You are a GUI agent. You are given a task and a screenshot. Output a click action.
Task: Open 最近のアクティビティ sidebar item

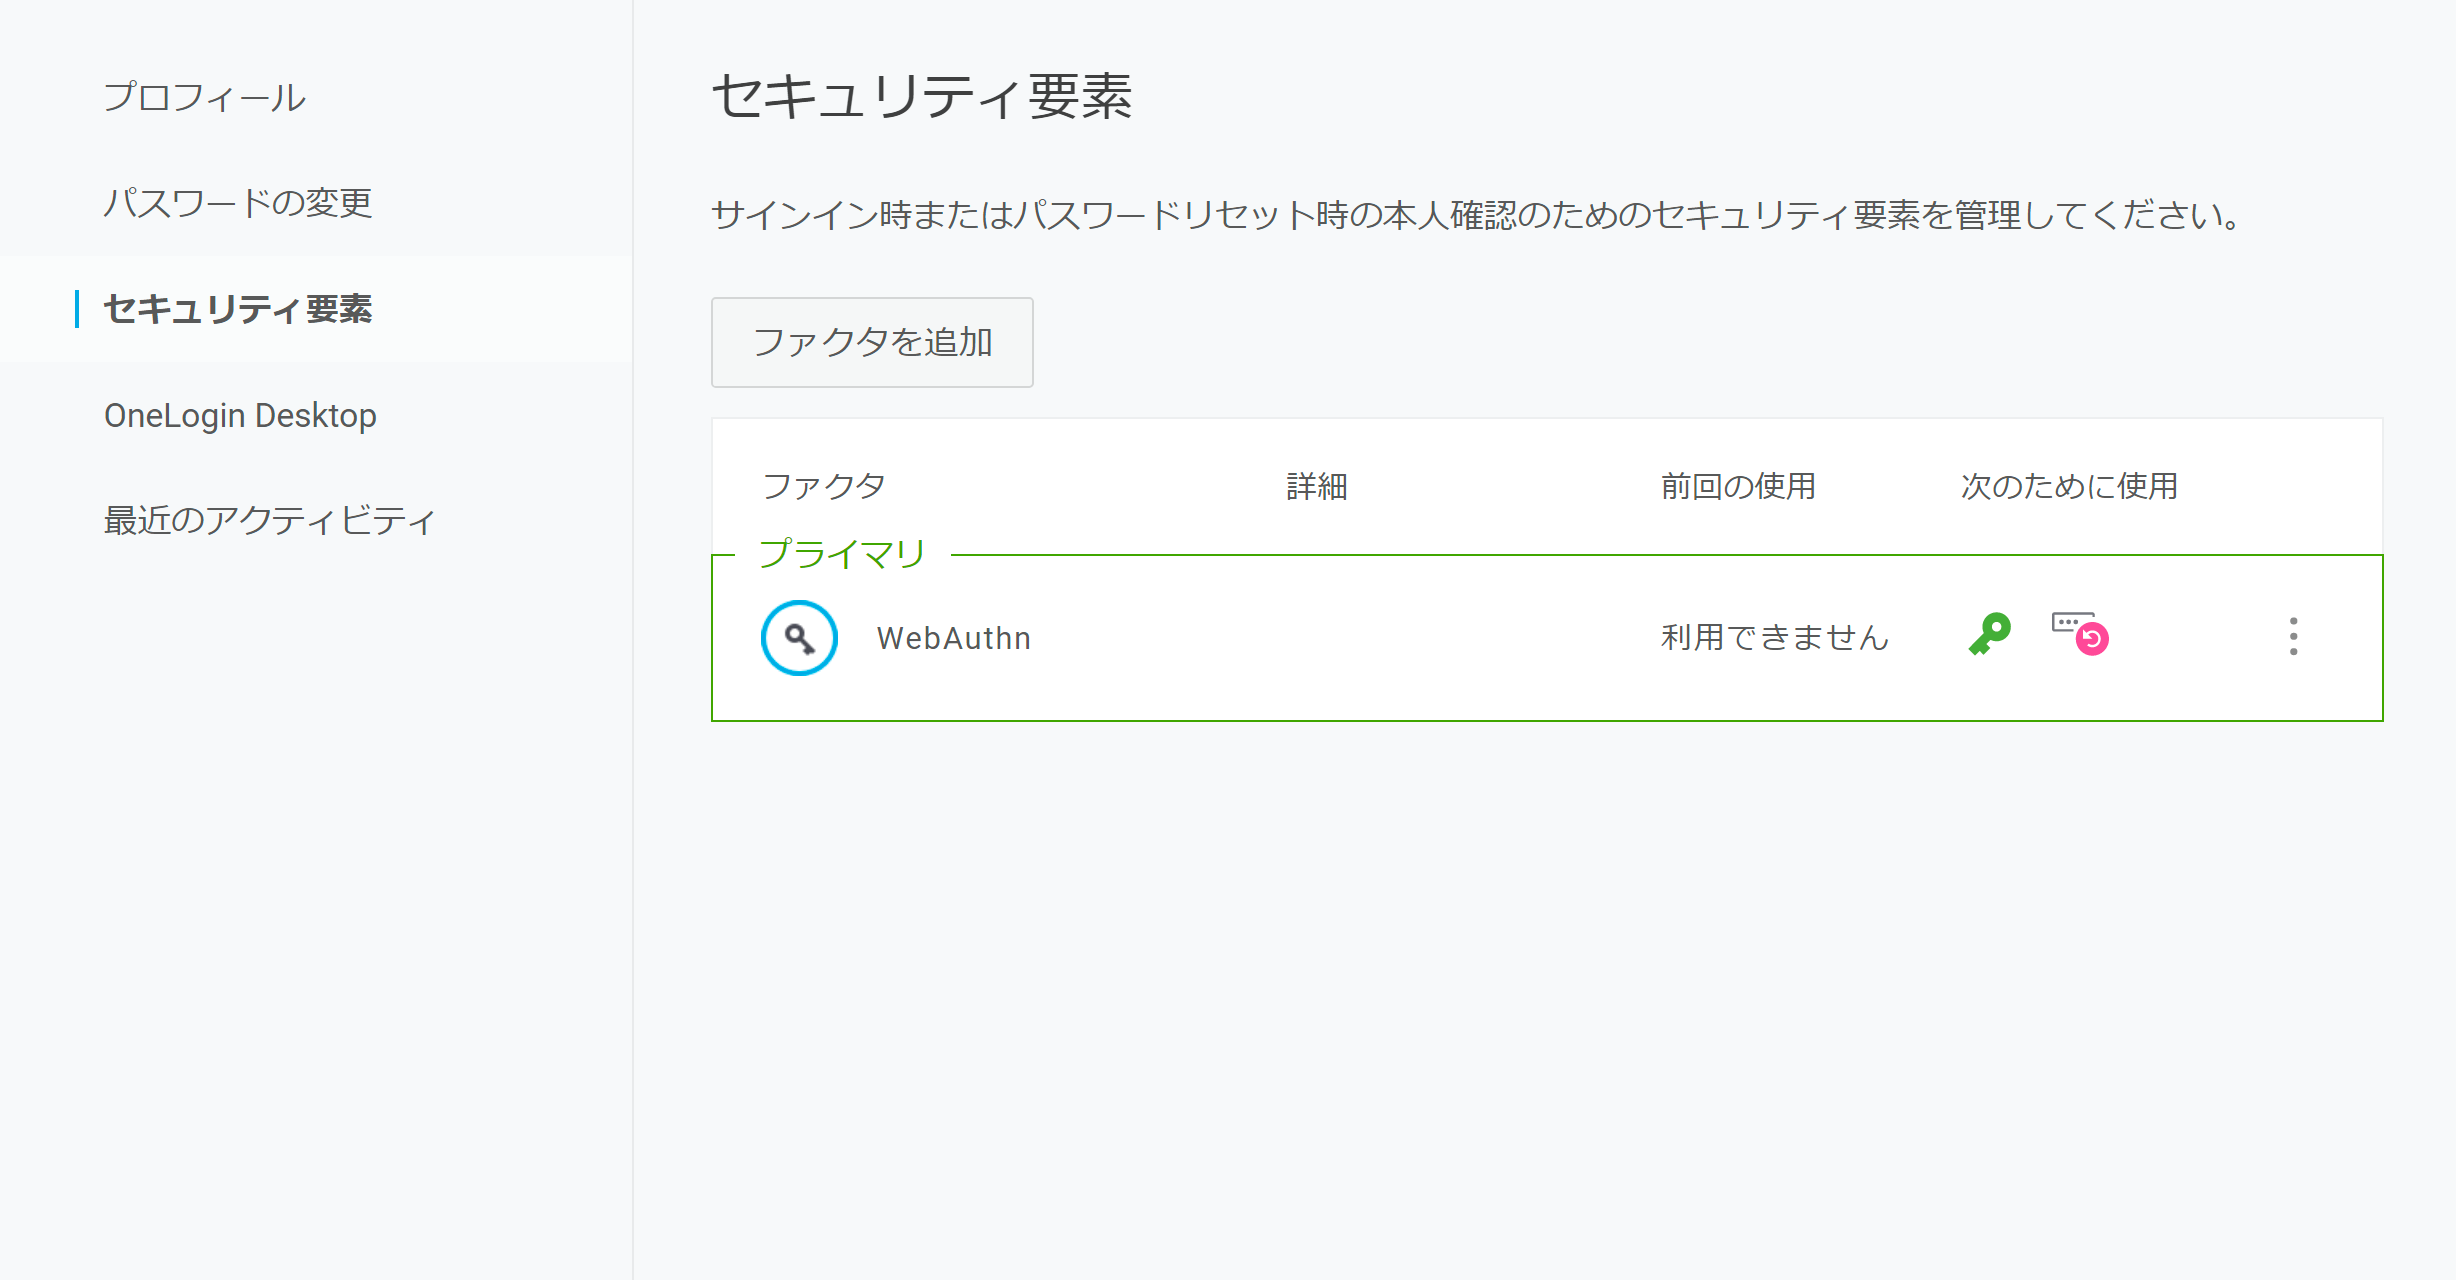[x=270, y=520]
